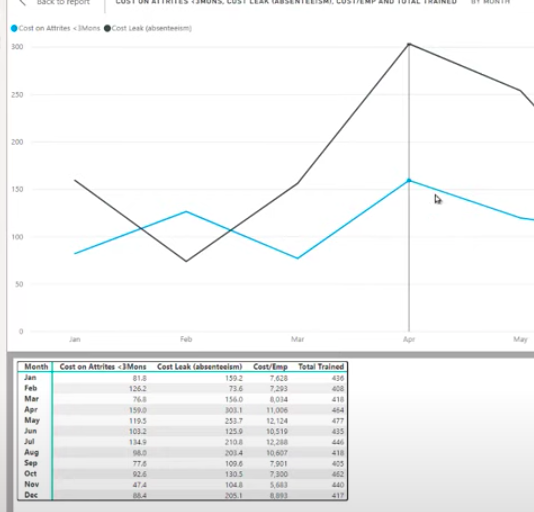534x512 pixels.
Task: Click the Cost Leak (absenteeism) legend label
Action: tap(152, 28)
